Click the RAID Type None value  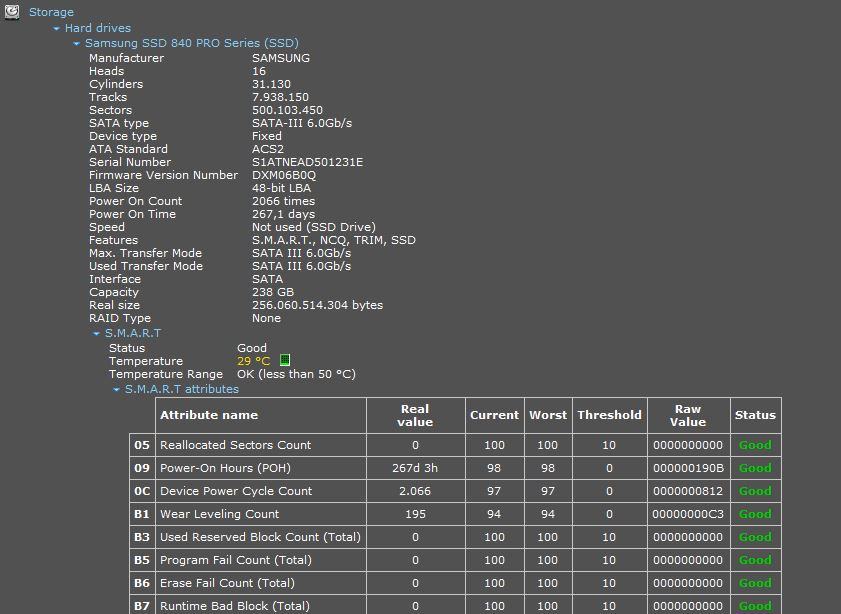point(267,318)
